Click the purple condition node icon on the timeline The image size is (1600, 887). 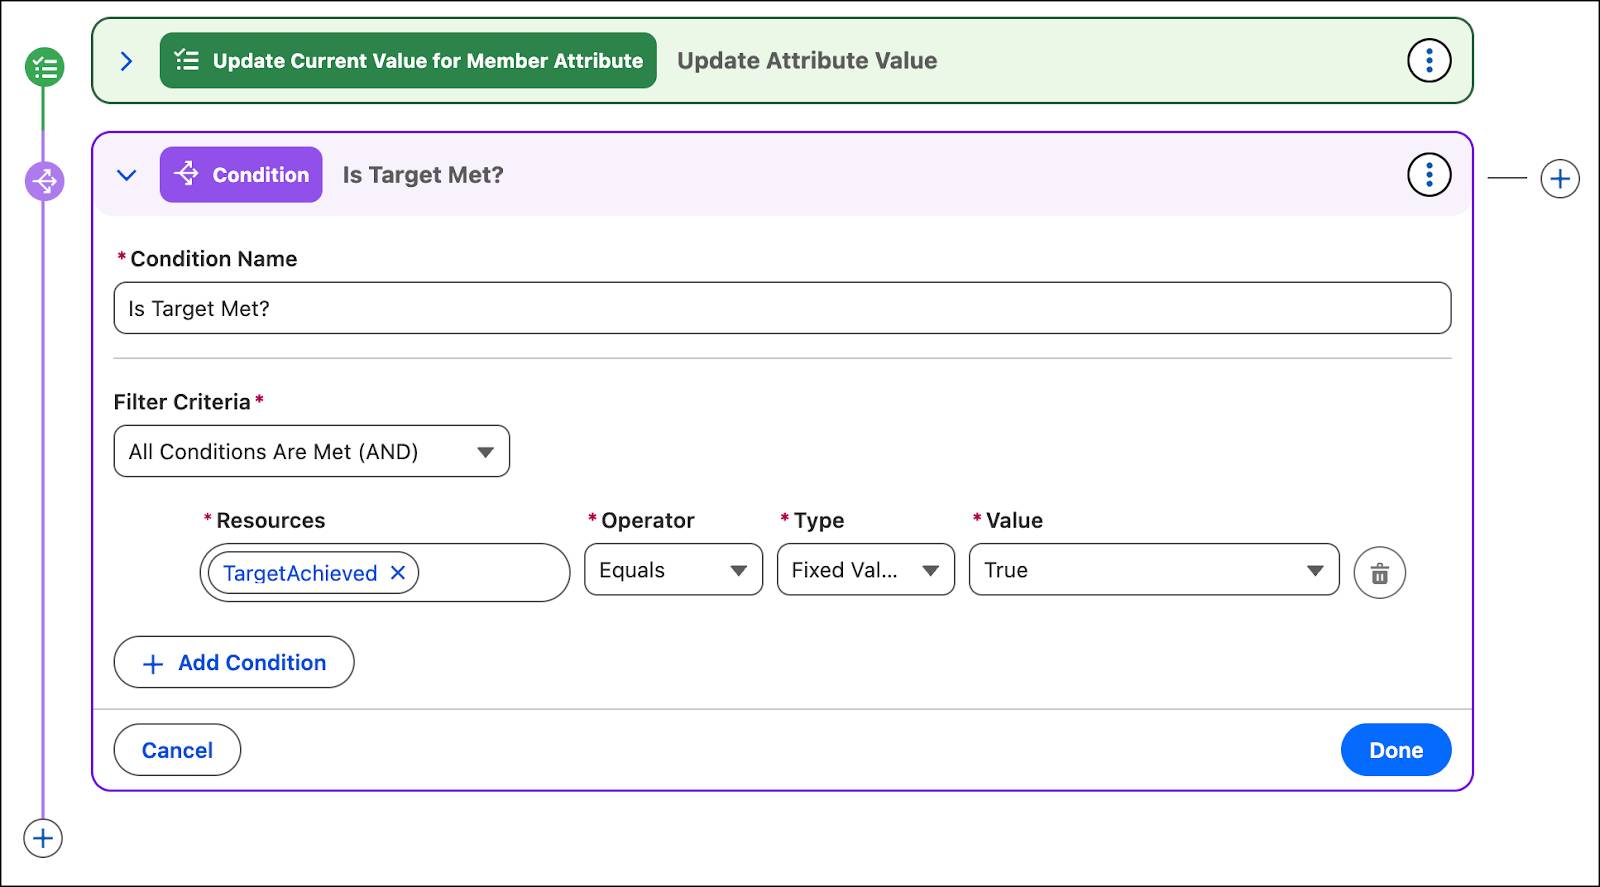[44, 181]
